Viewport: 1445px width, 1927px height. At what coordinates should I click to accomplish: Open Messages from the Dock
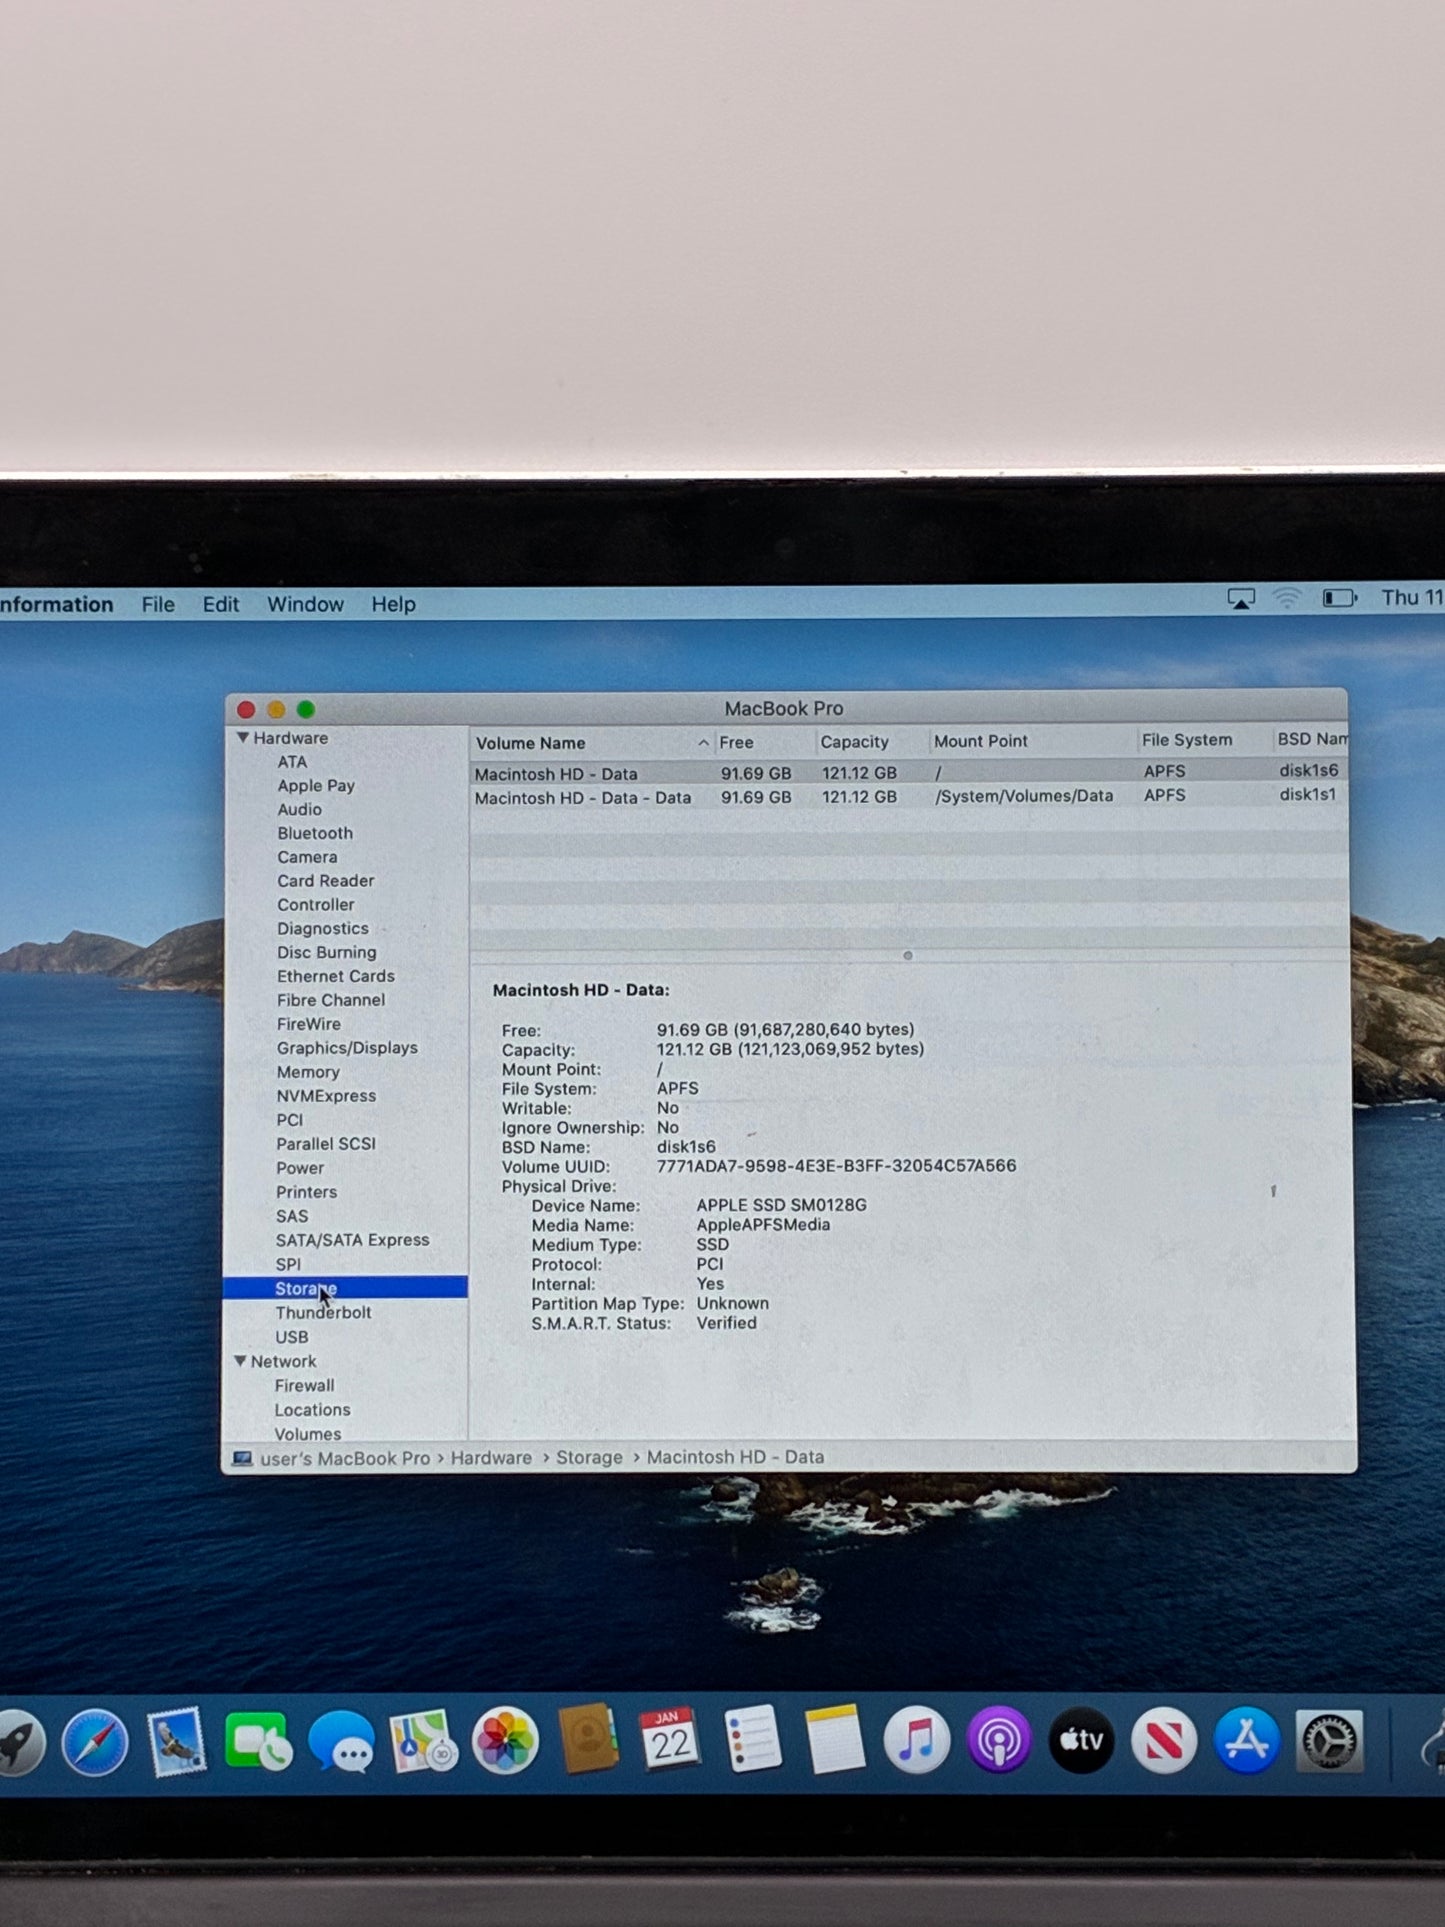point(341,1742)
